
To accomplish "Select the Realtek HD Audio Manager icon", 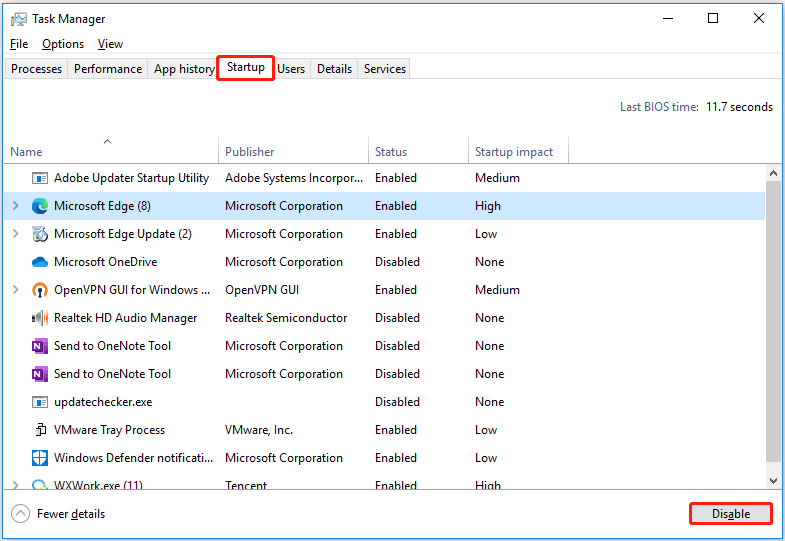I will pos(40,318).
